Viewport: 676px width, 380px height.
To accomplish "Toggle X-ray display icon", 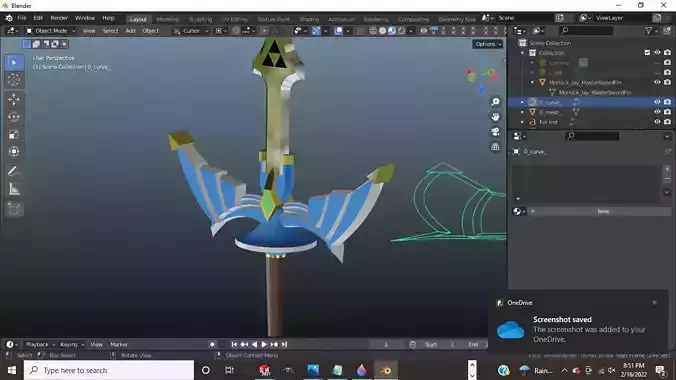I will click(360, 31).
